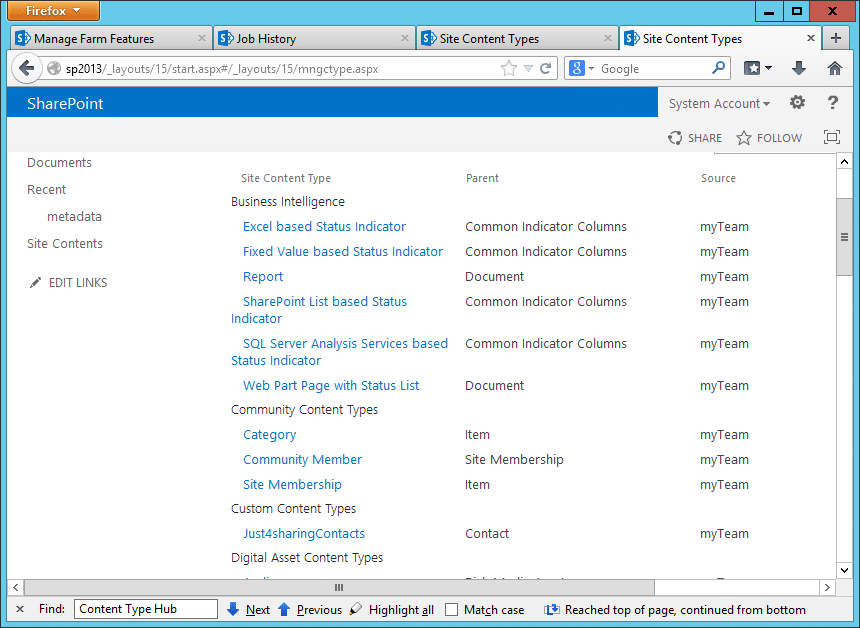
Task: Click the bookmark star in the address bar
Action: (509, 69)
